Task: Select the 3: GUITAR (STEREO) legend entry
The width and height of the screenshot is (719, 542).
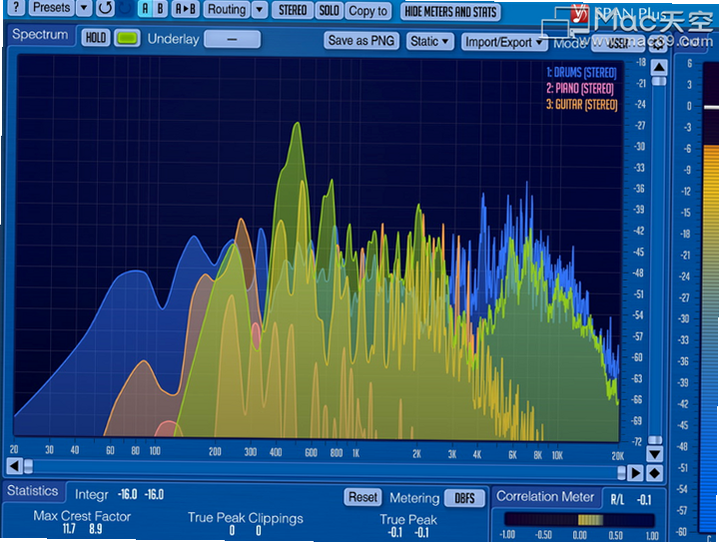Action: click(x=581, y=105)
